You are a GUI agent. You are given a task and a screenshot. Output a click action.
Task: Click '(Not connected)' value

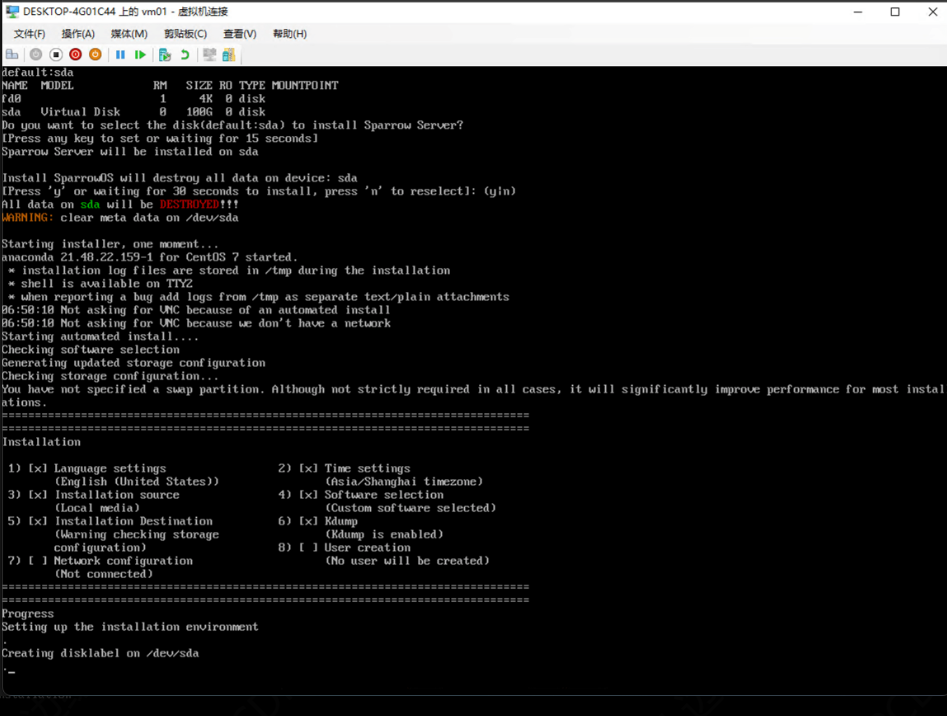pyautogui.click(x=104, y=575)
